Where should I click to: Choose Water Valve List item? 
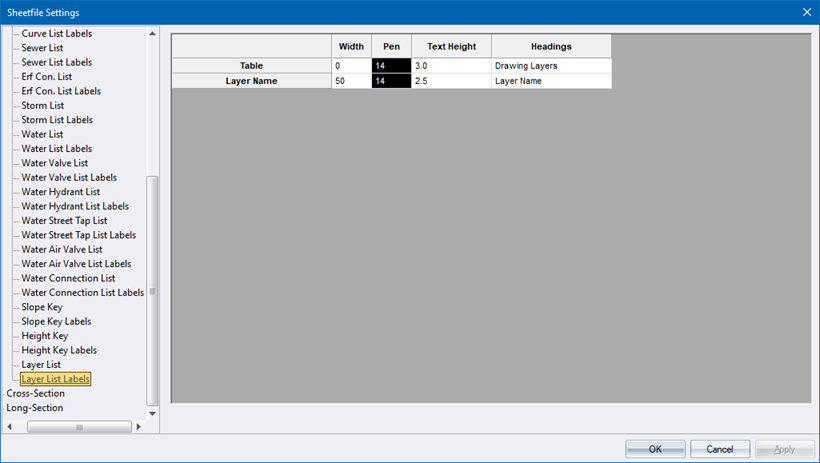click(x=55, y=163)
